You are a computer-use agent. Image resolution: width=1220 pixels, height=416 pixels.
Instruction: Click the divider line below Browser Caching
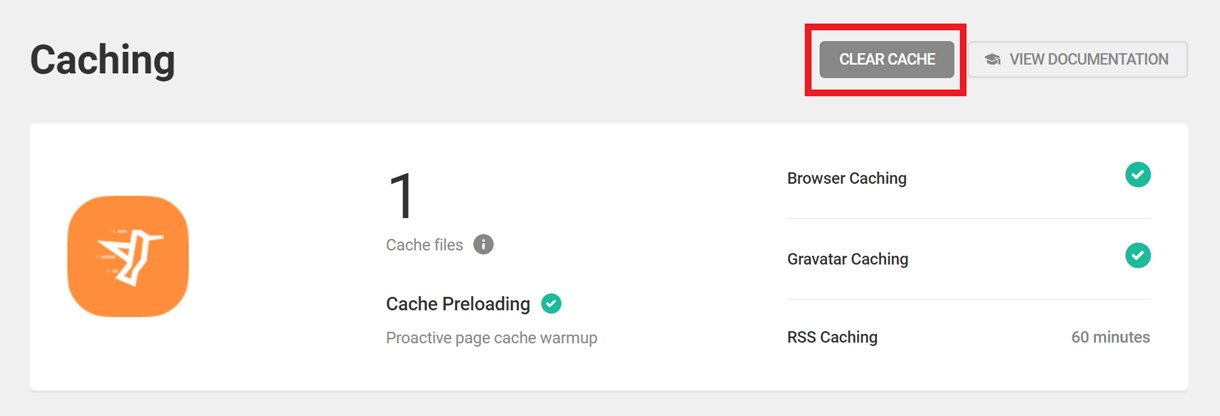pyautogui.click(x=969, y=218)
